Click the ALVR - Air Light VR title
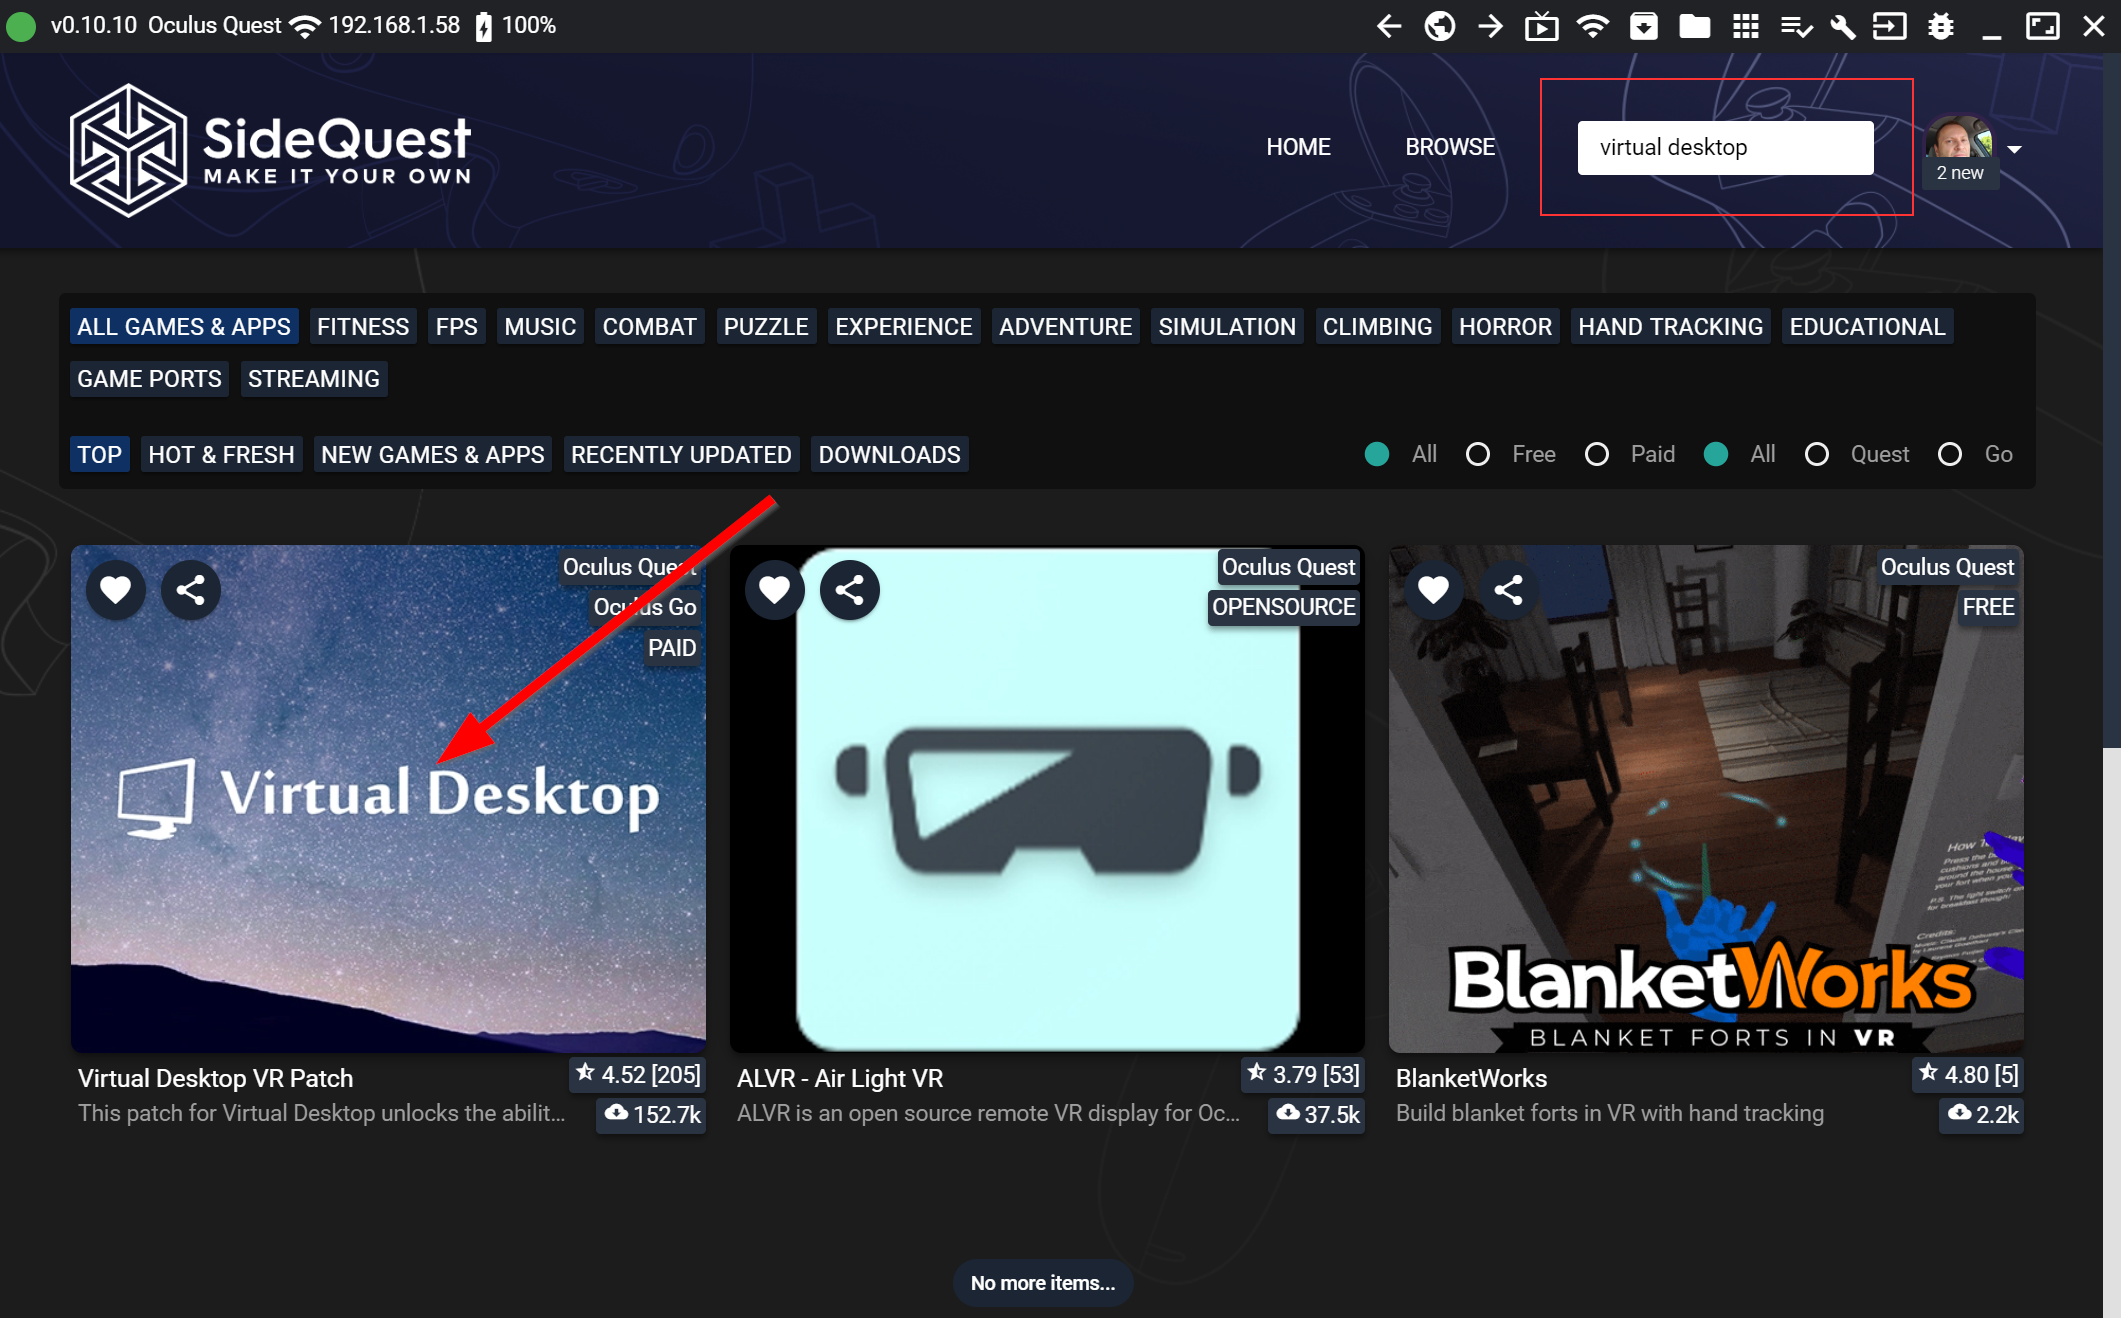The height and width of the screenshot is (1318, 2121). [840, 1078]
